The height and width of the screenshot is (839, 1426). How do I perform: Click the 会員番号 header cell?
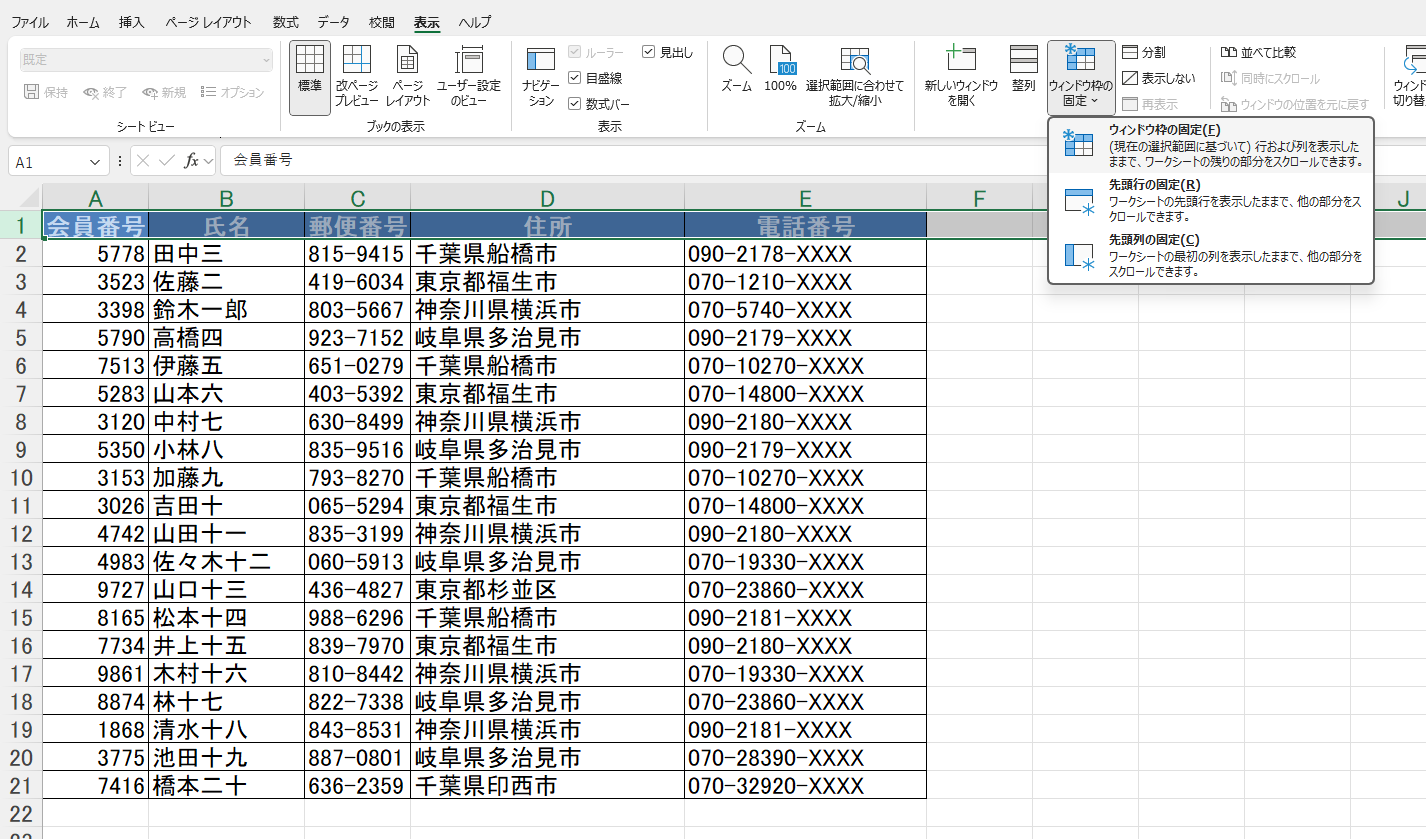coord(96,225)
